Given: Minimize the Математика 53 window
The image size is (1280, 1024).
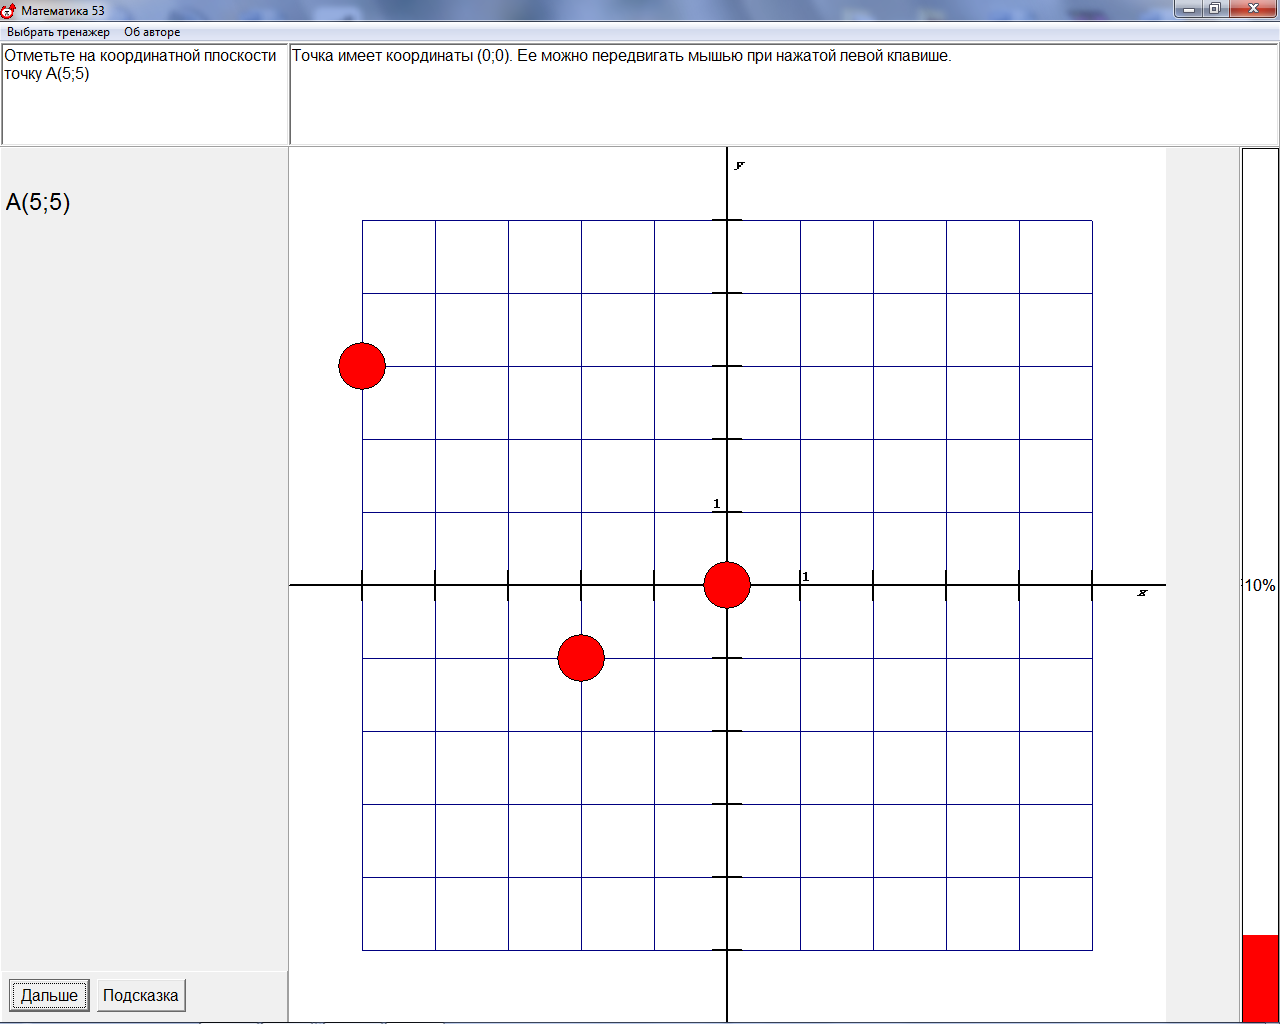Looking at the screenshot, I should pyautogui.click(x=1188, y=9).
